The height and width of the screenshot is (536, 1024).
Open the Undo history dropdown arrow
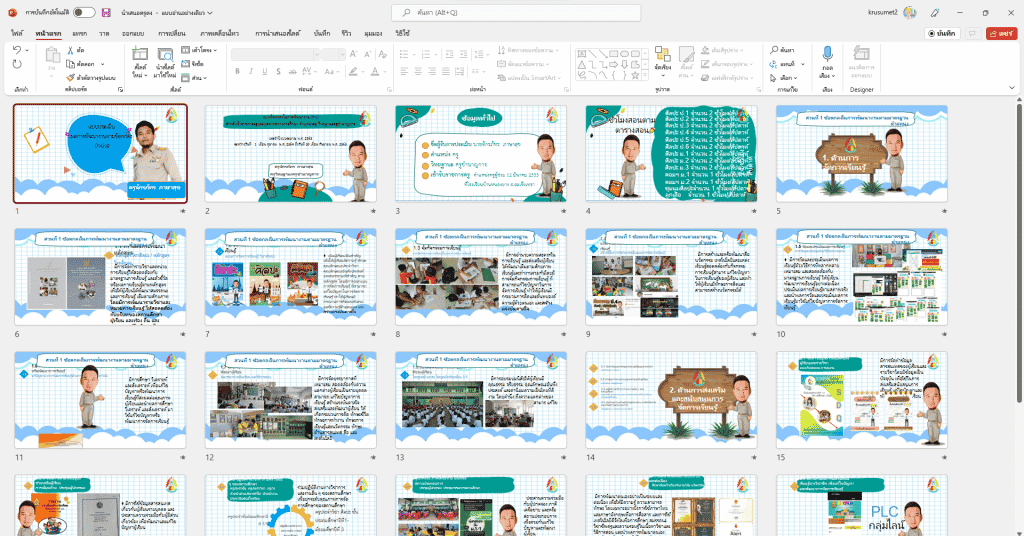click(x=25, y=50)
